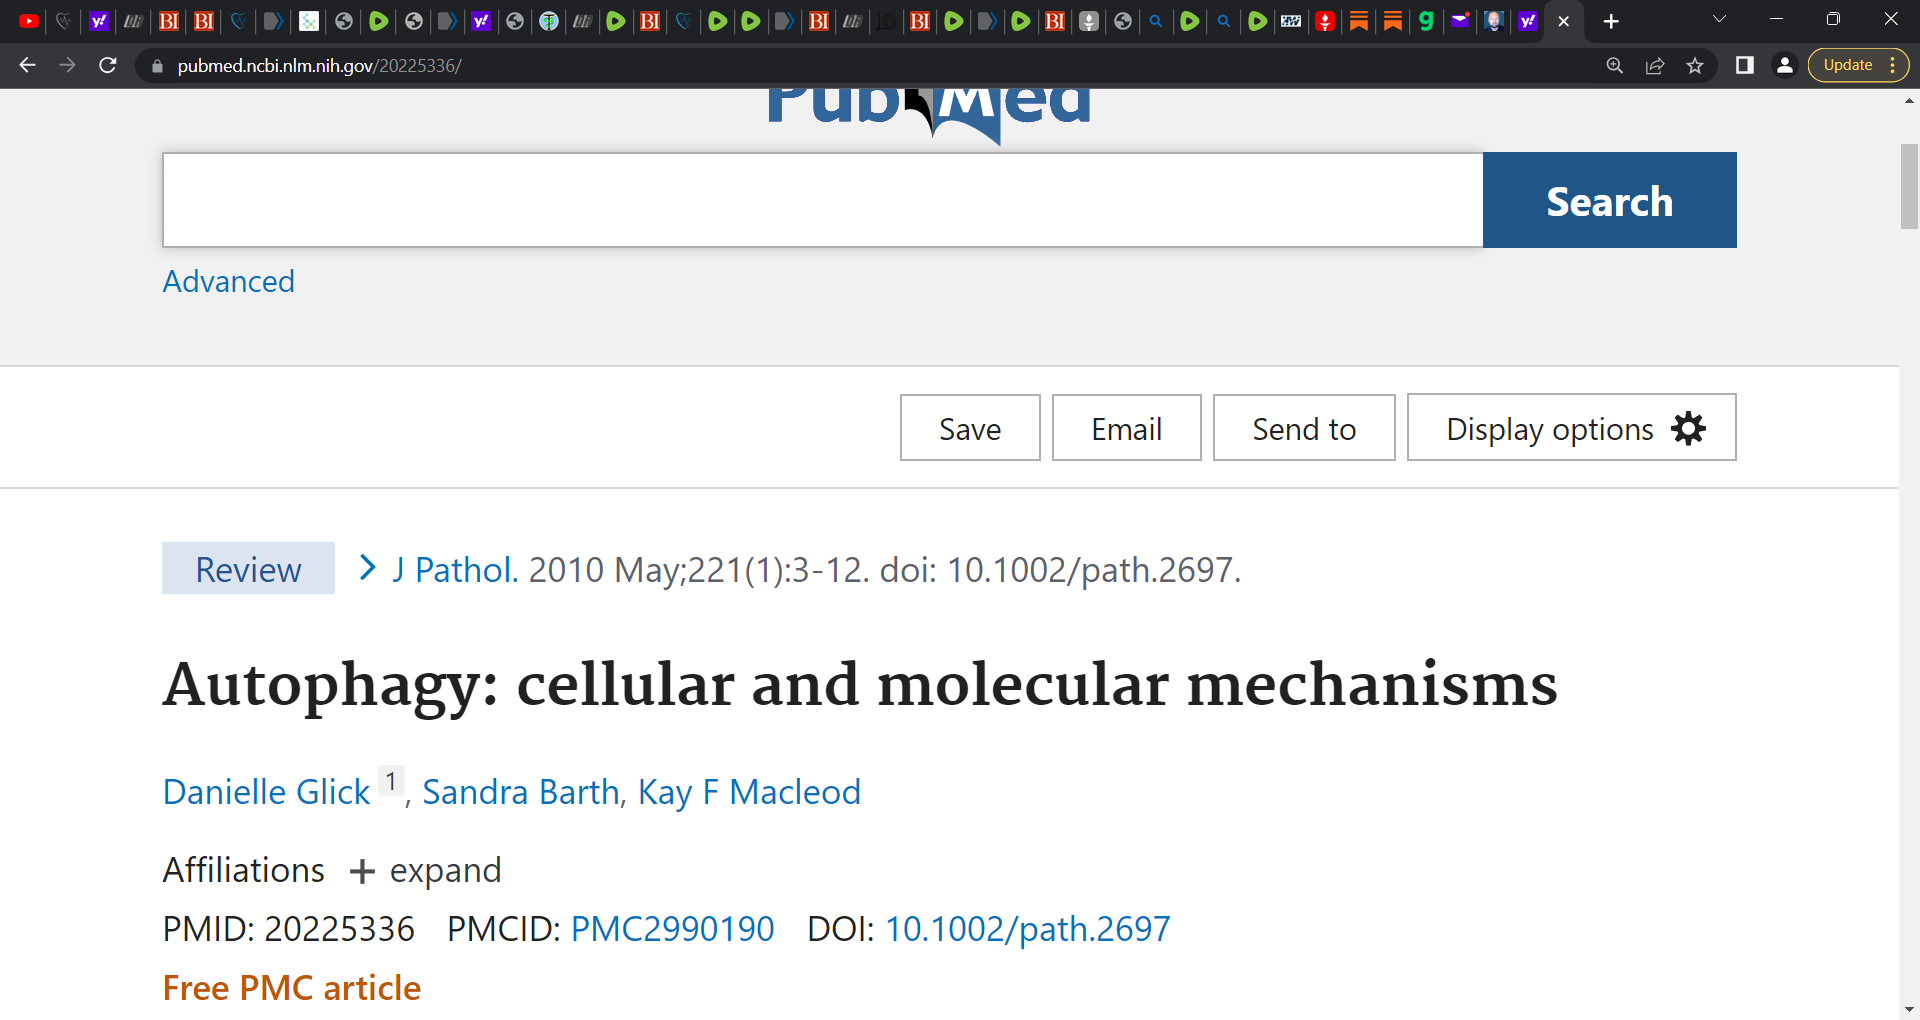
Task: Switch to the YouTube tab
Action: [28, 20]
